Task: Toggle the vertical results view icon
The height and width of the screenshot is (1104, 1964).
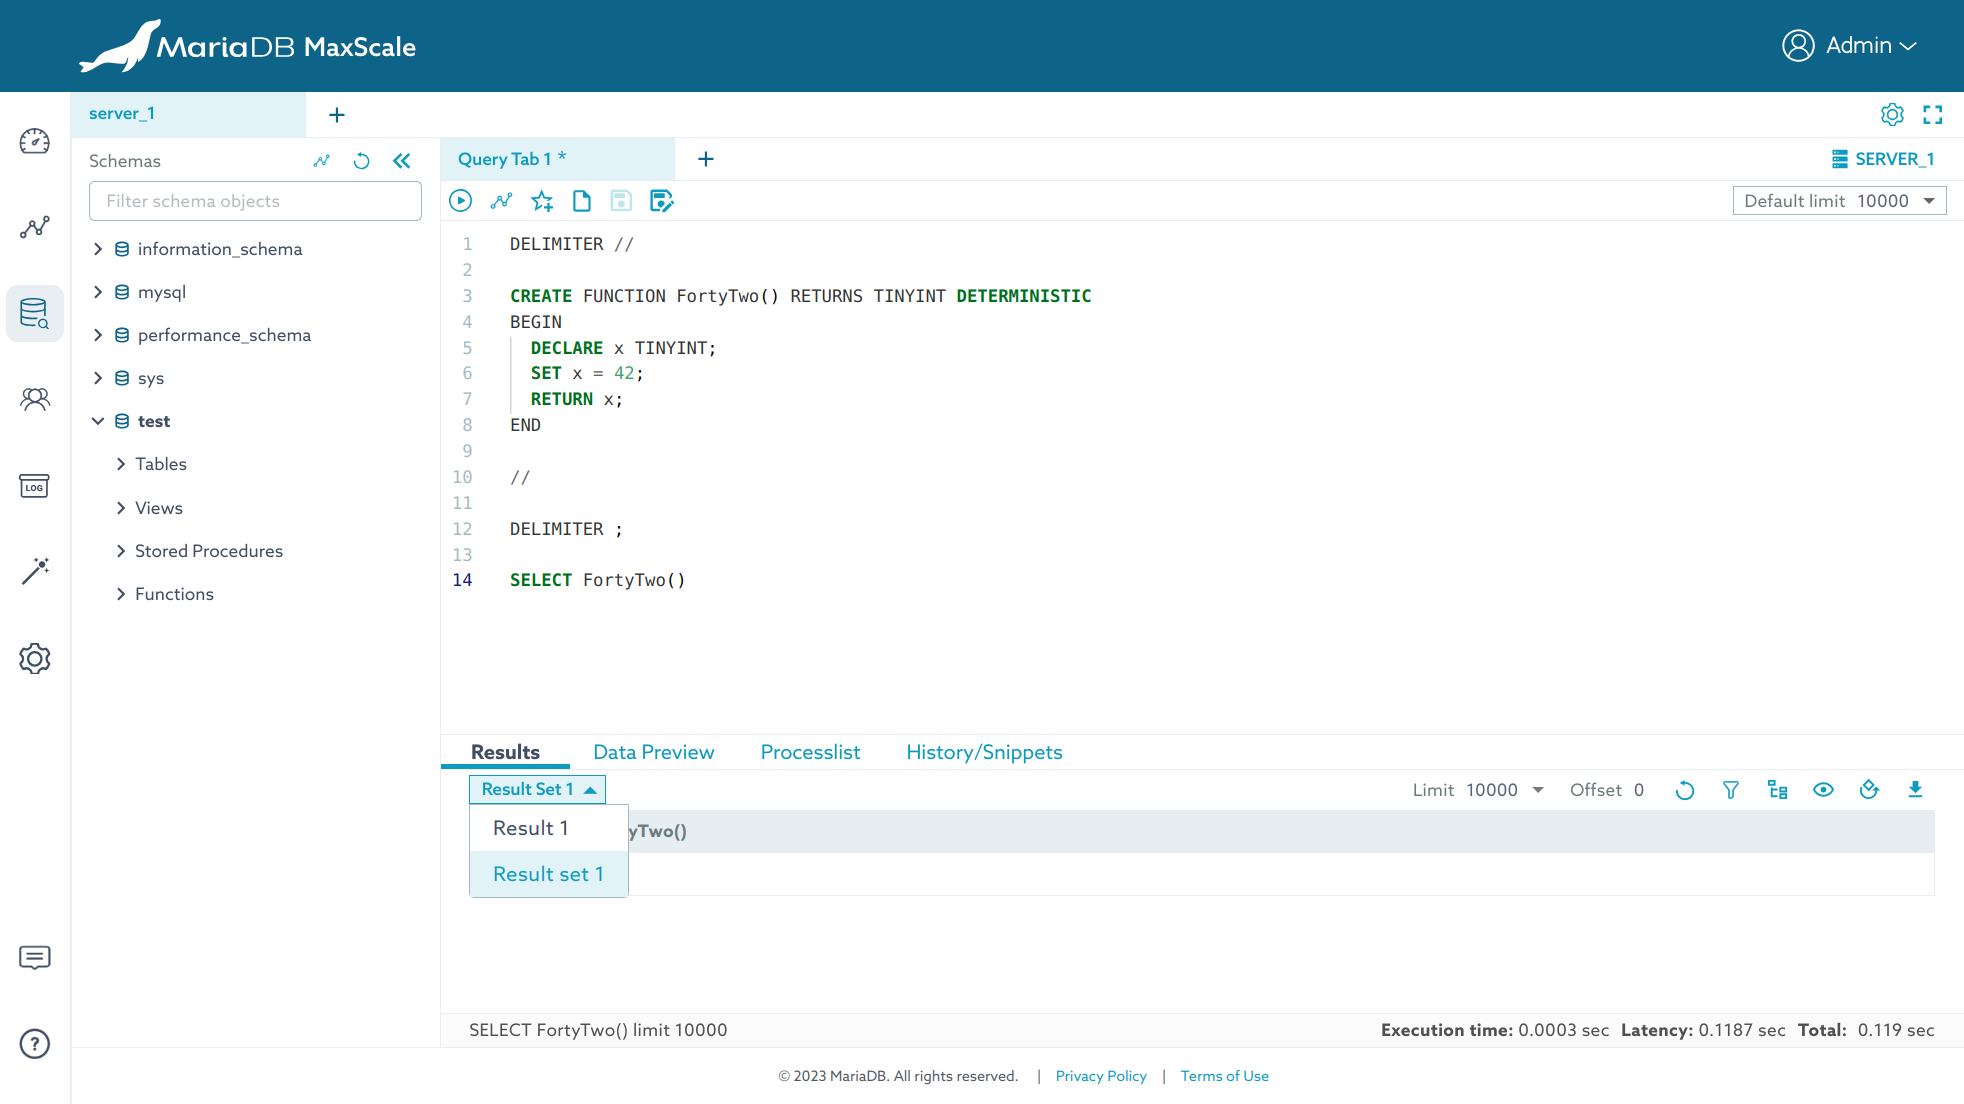Action: (x=1869, y=790)
